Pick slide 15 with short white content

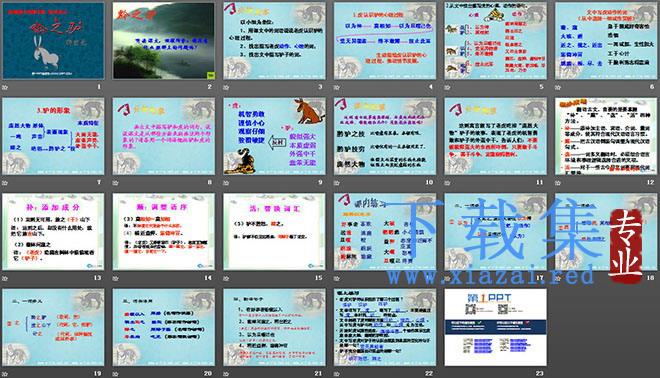[x=274, y=232]
